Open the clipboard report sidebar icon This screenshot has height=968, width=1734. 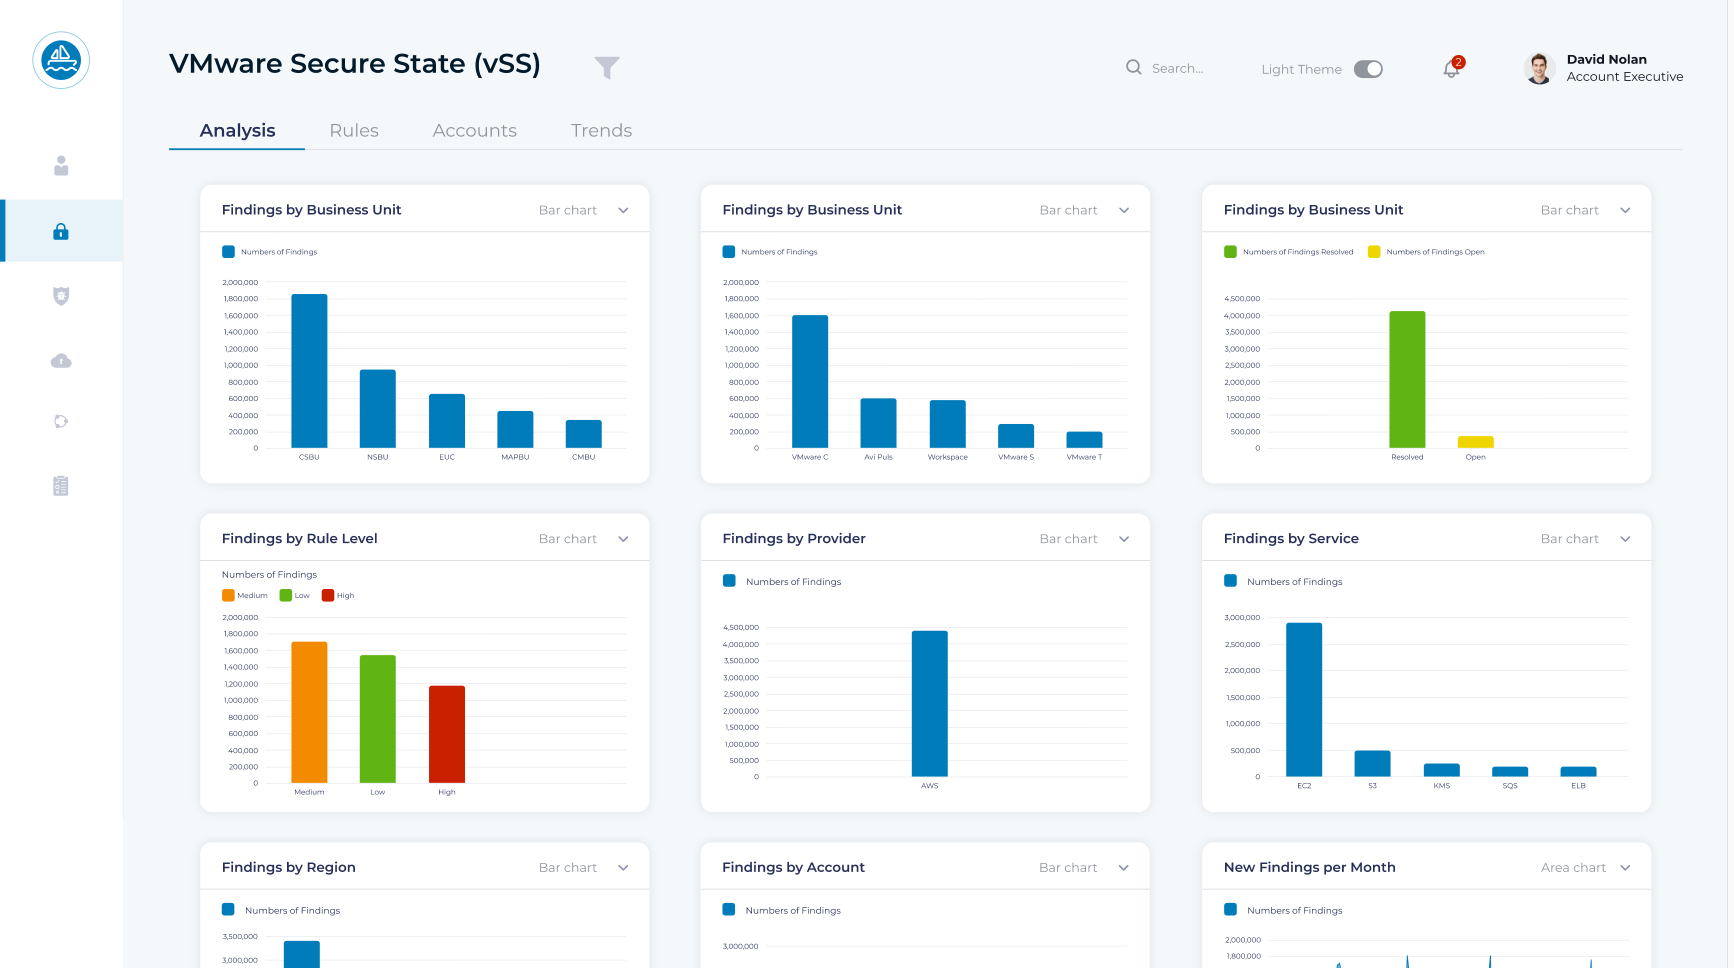point(61,486)
